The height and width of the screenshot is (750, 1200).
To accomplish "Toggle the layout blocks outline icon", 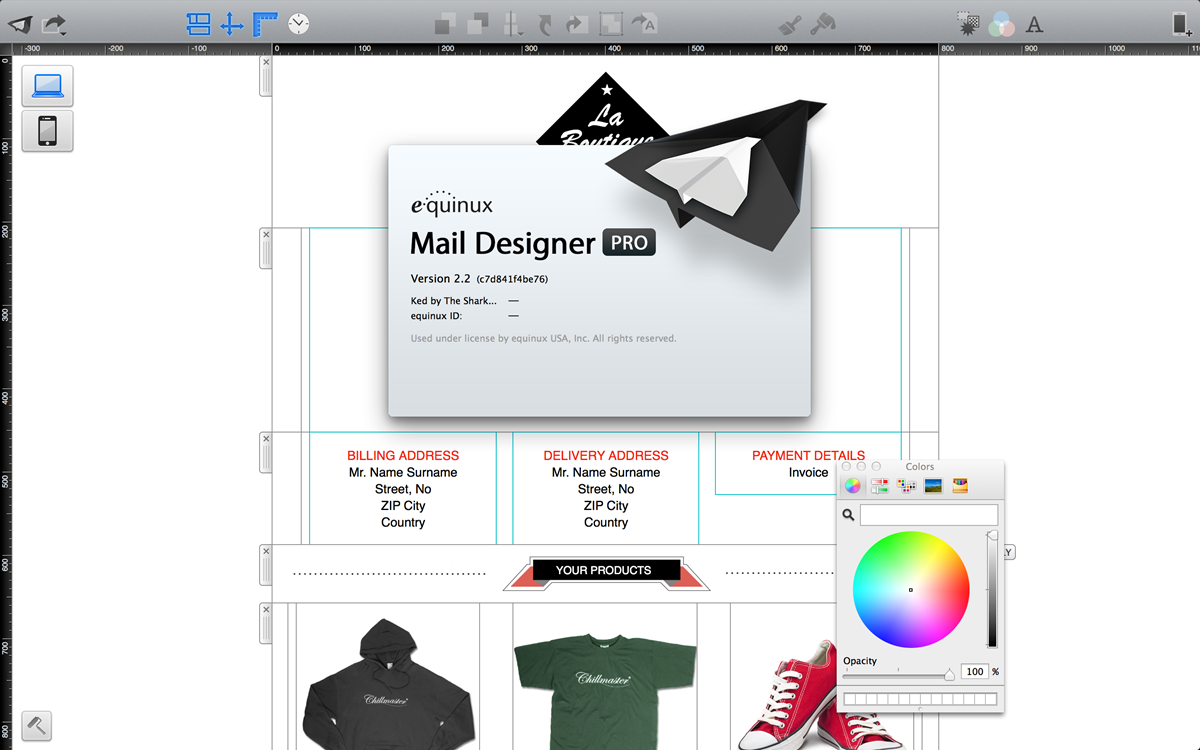I will 198,23.
